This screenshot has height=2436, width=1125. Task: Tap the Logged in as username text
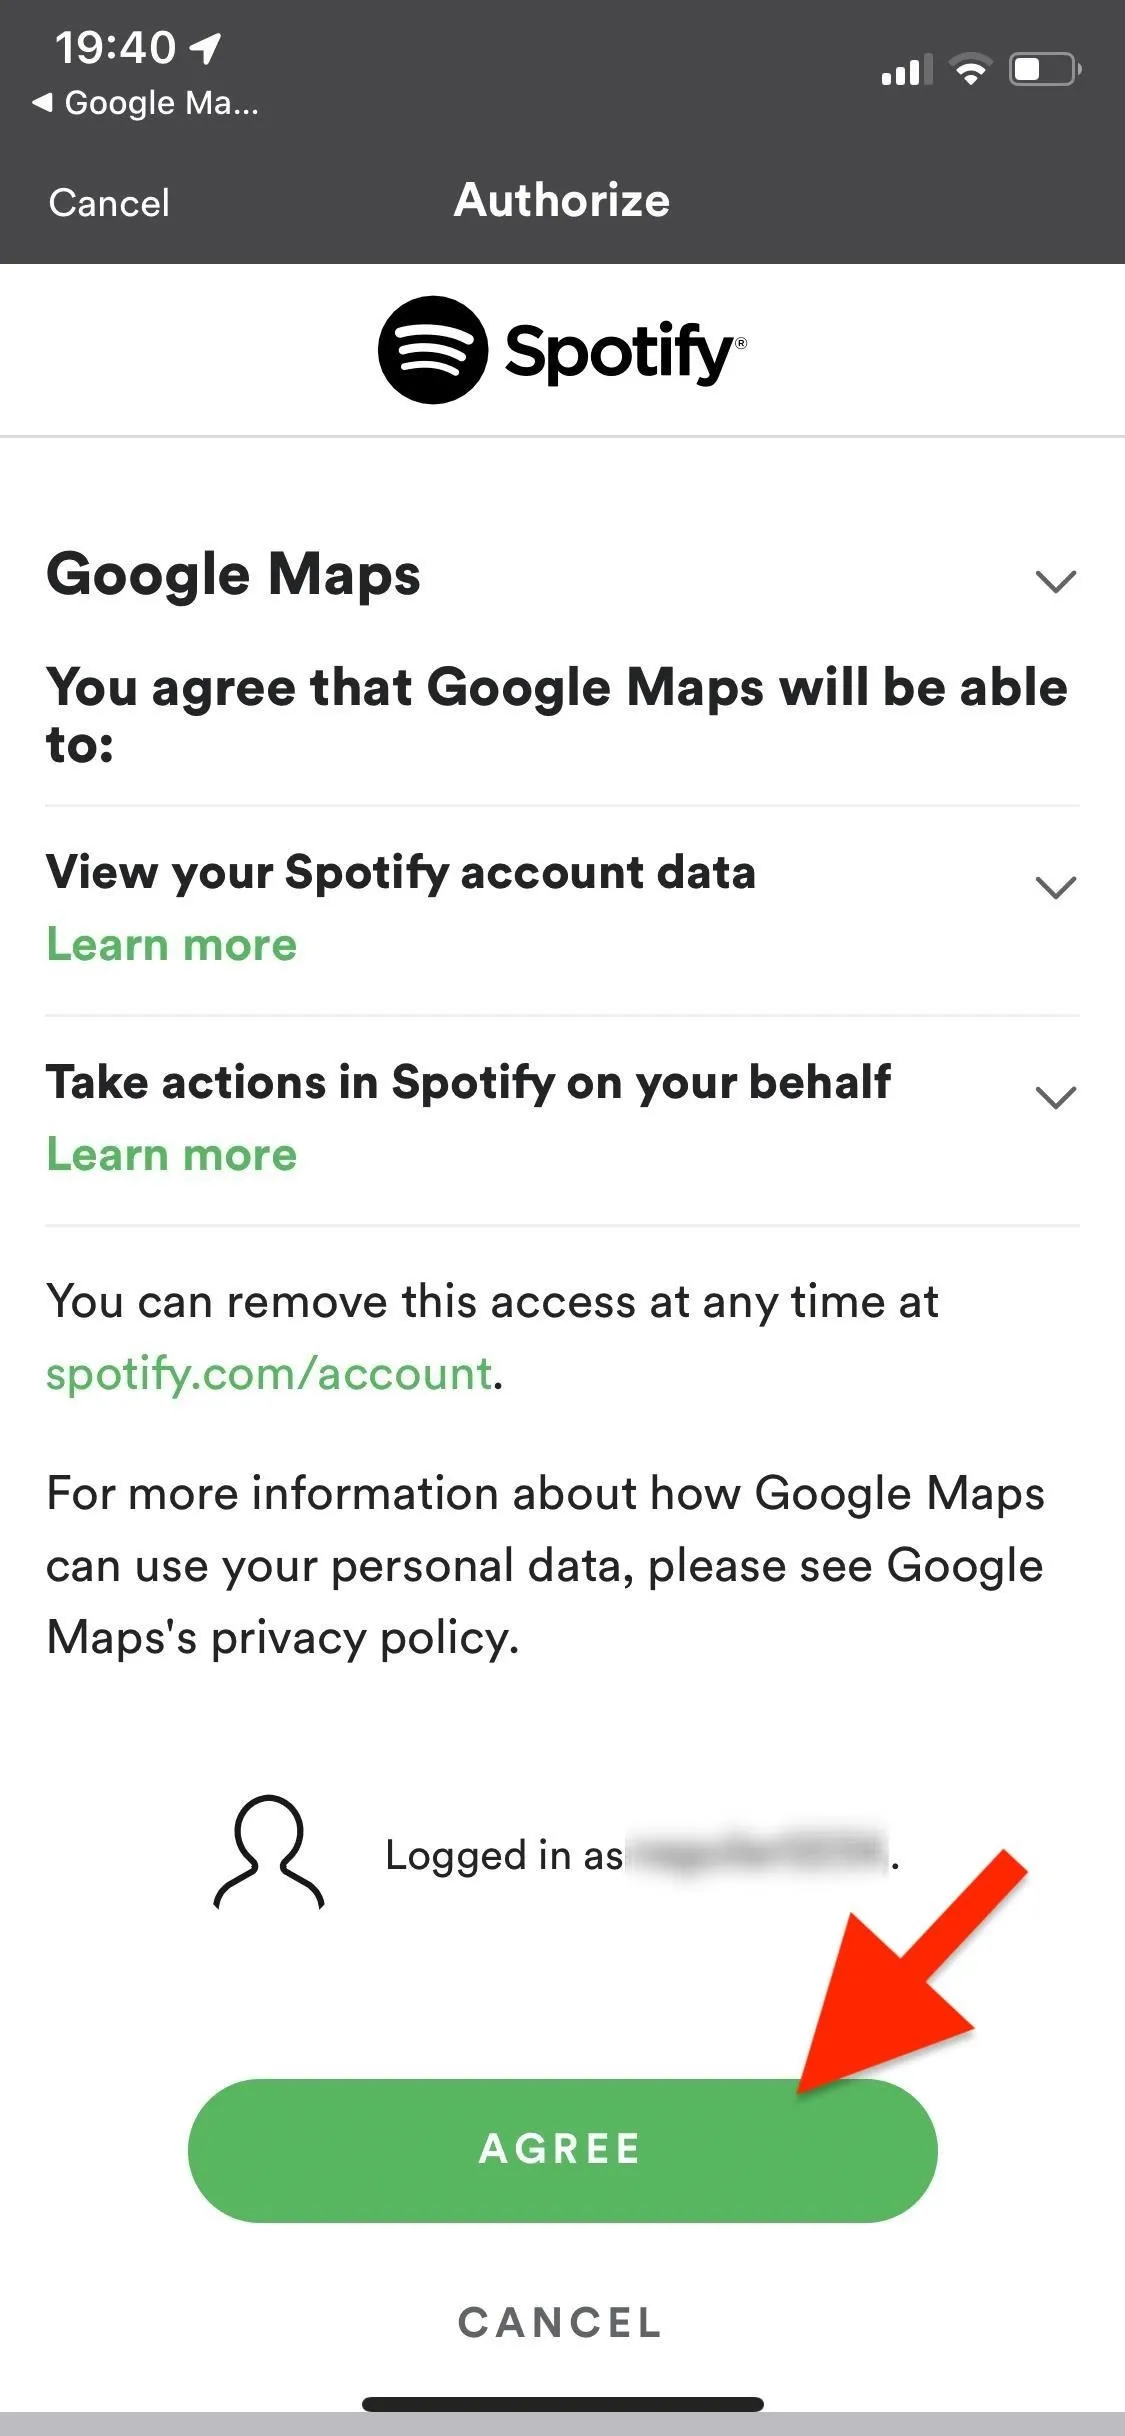coord(642,1855)
